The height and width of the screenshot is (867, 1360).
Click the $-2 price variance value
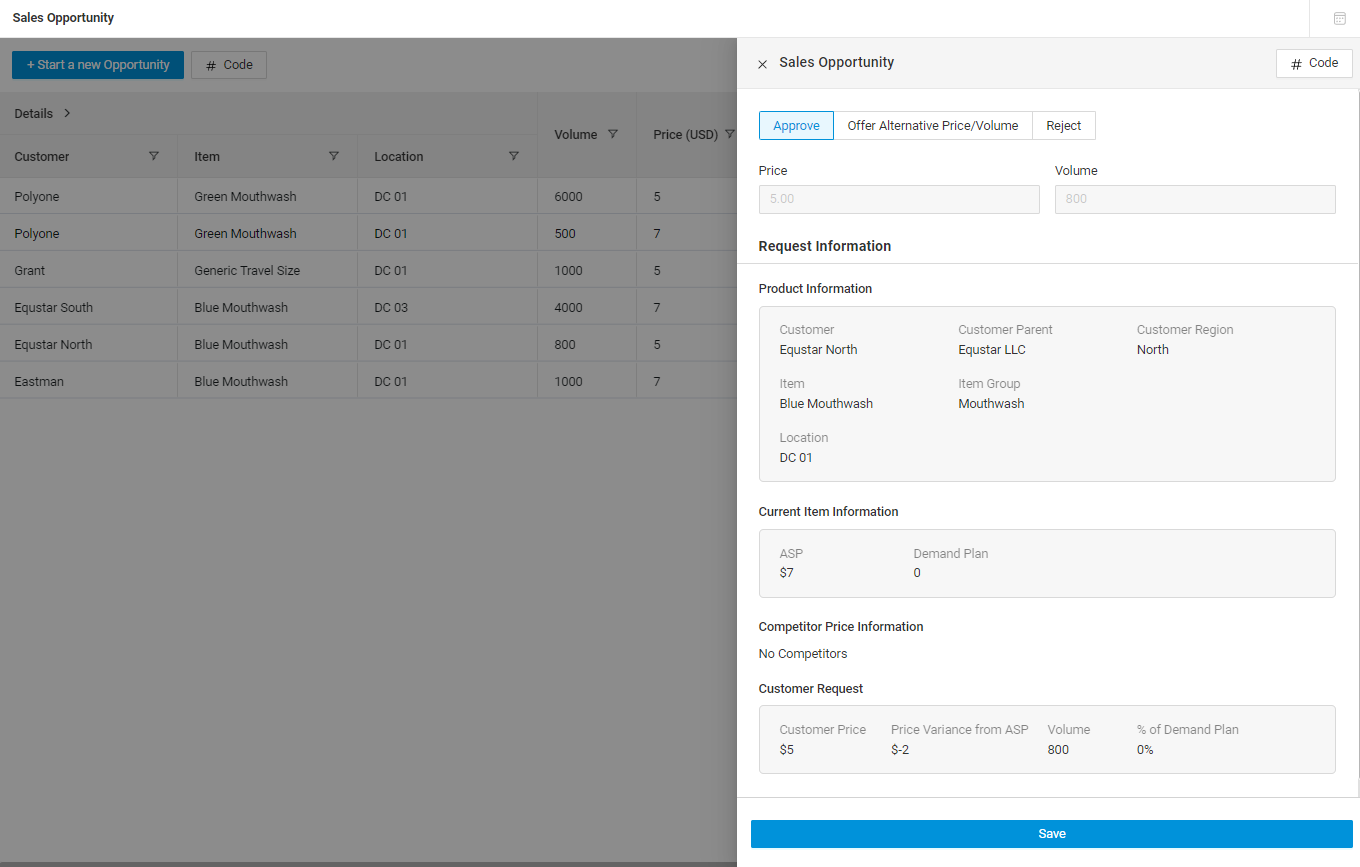pyautogui.click(x=900, y=750)
